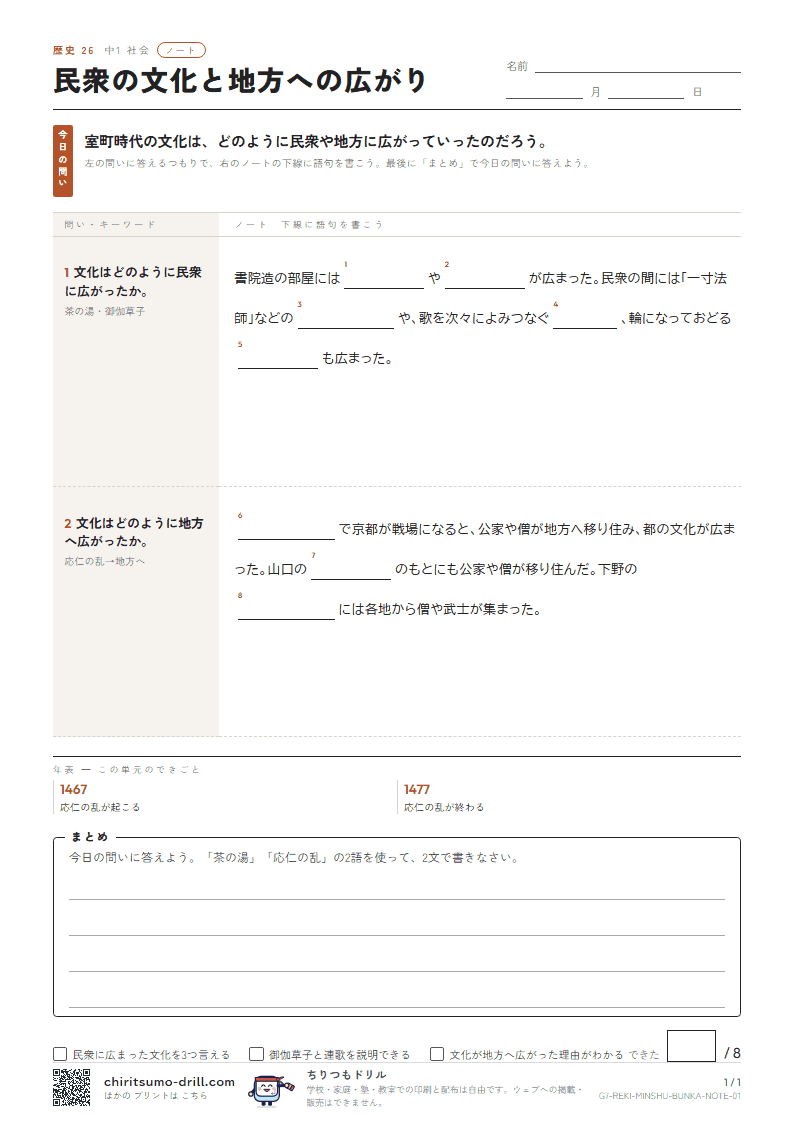This screenshot has width=794, height=1123.
Task: Click the orange 今日の問い label badge
Action: pos(62,161)
